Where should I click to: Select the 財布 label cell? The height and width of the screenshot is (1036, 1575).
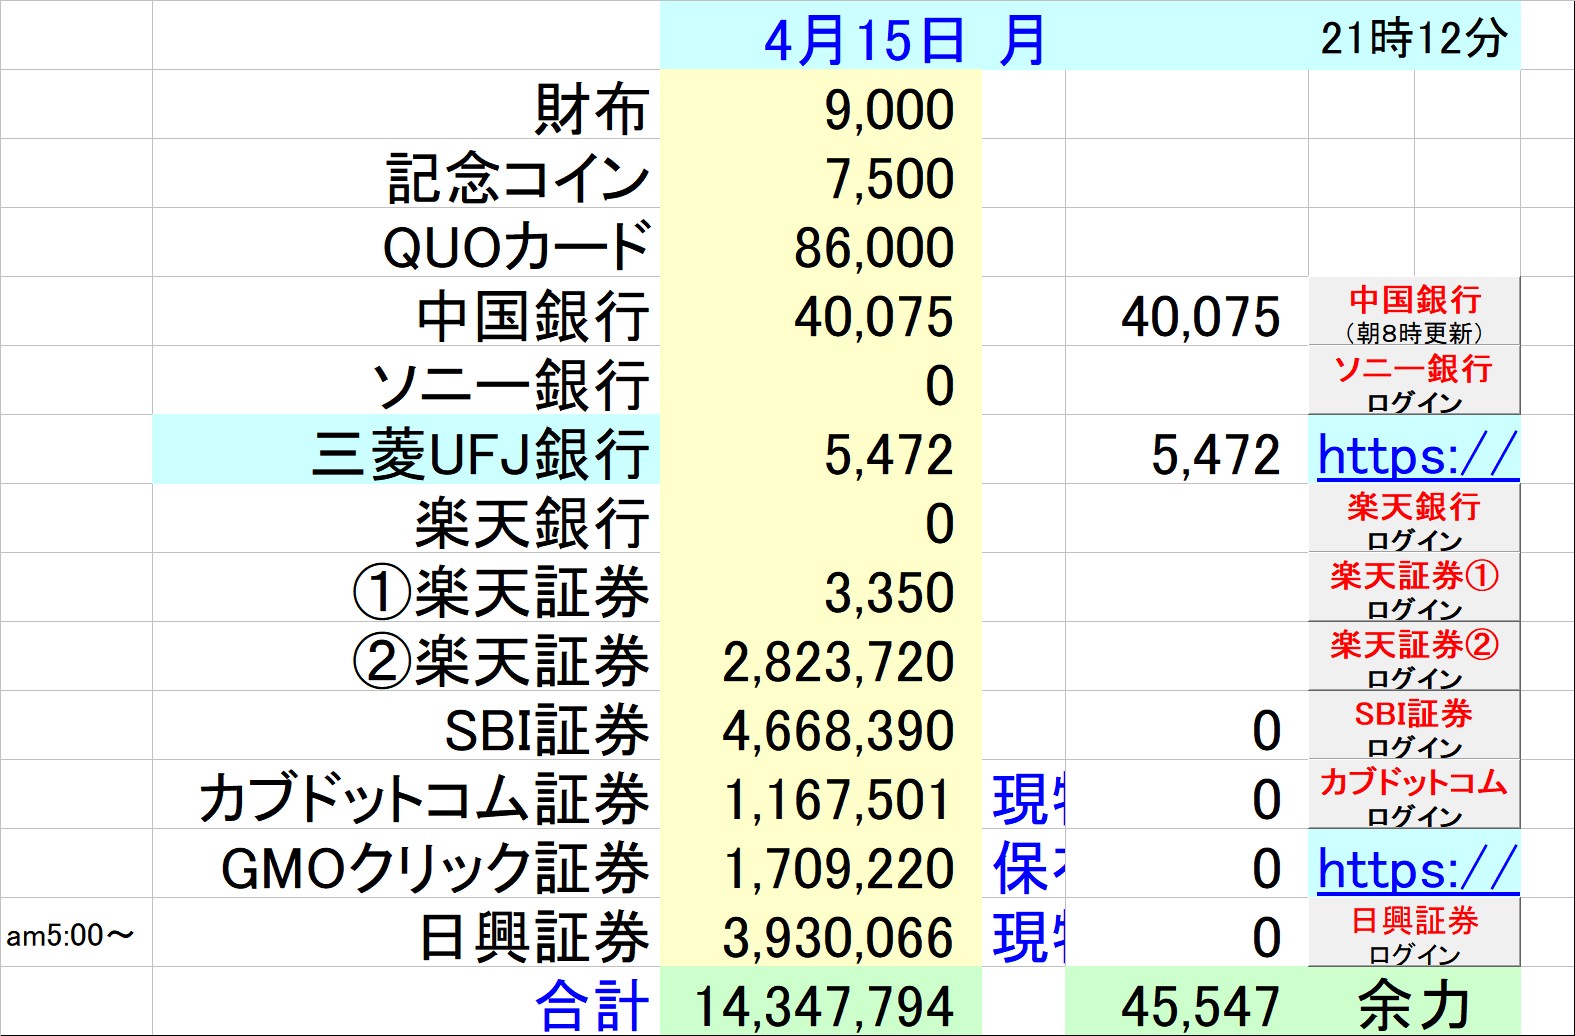point(406,105)
